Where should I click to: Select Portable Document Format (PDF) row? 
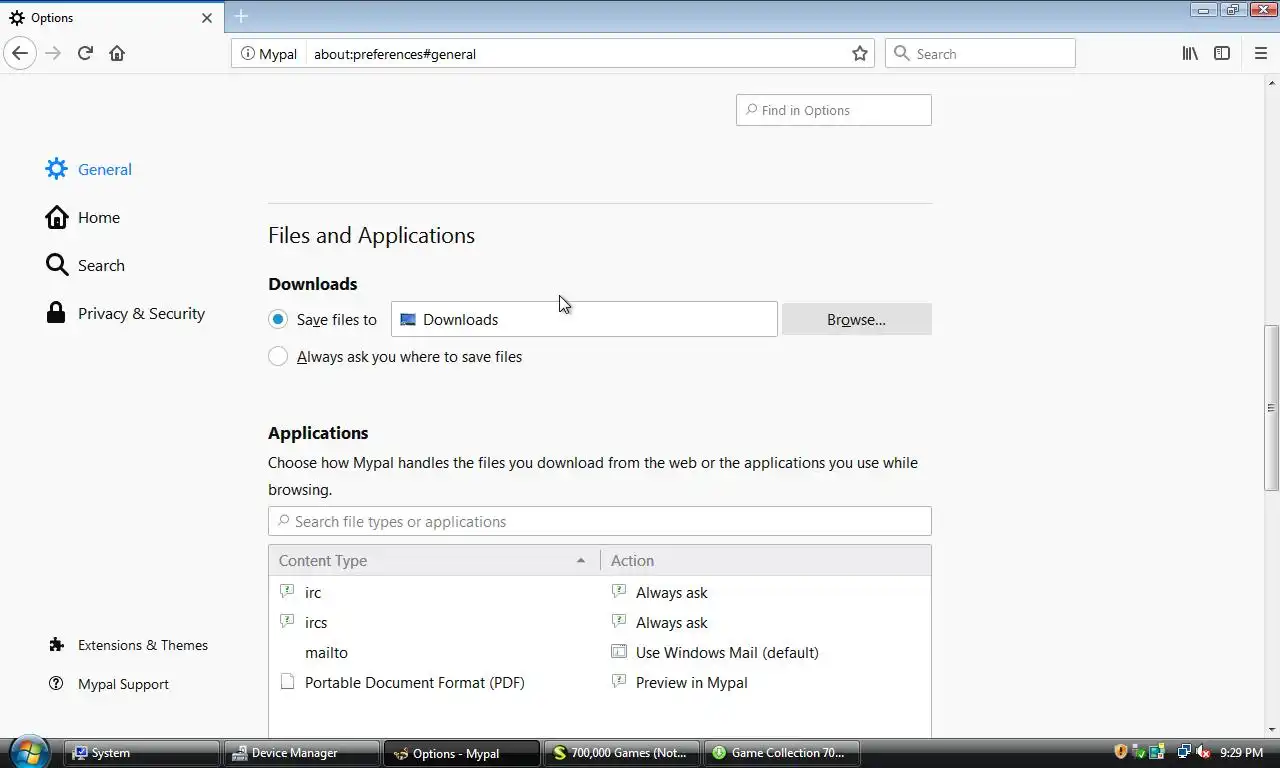[x=600, y=682]
